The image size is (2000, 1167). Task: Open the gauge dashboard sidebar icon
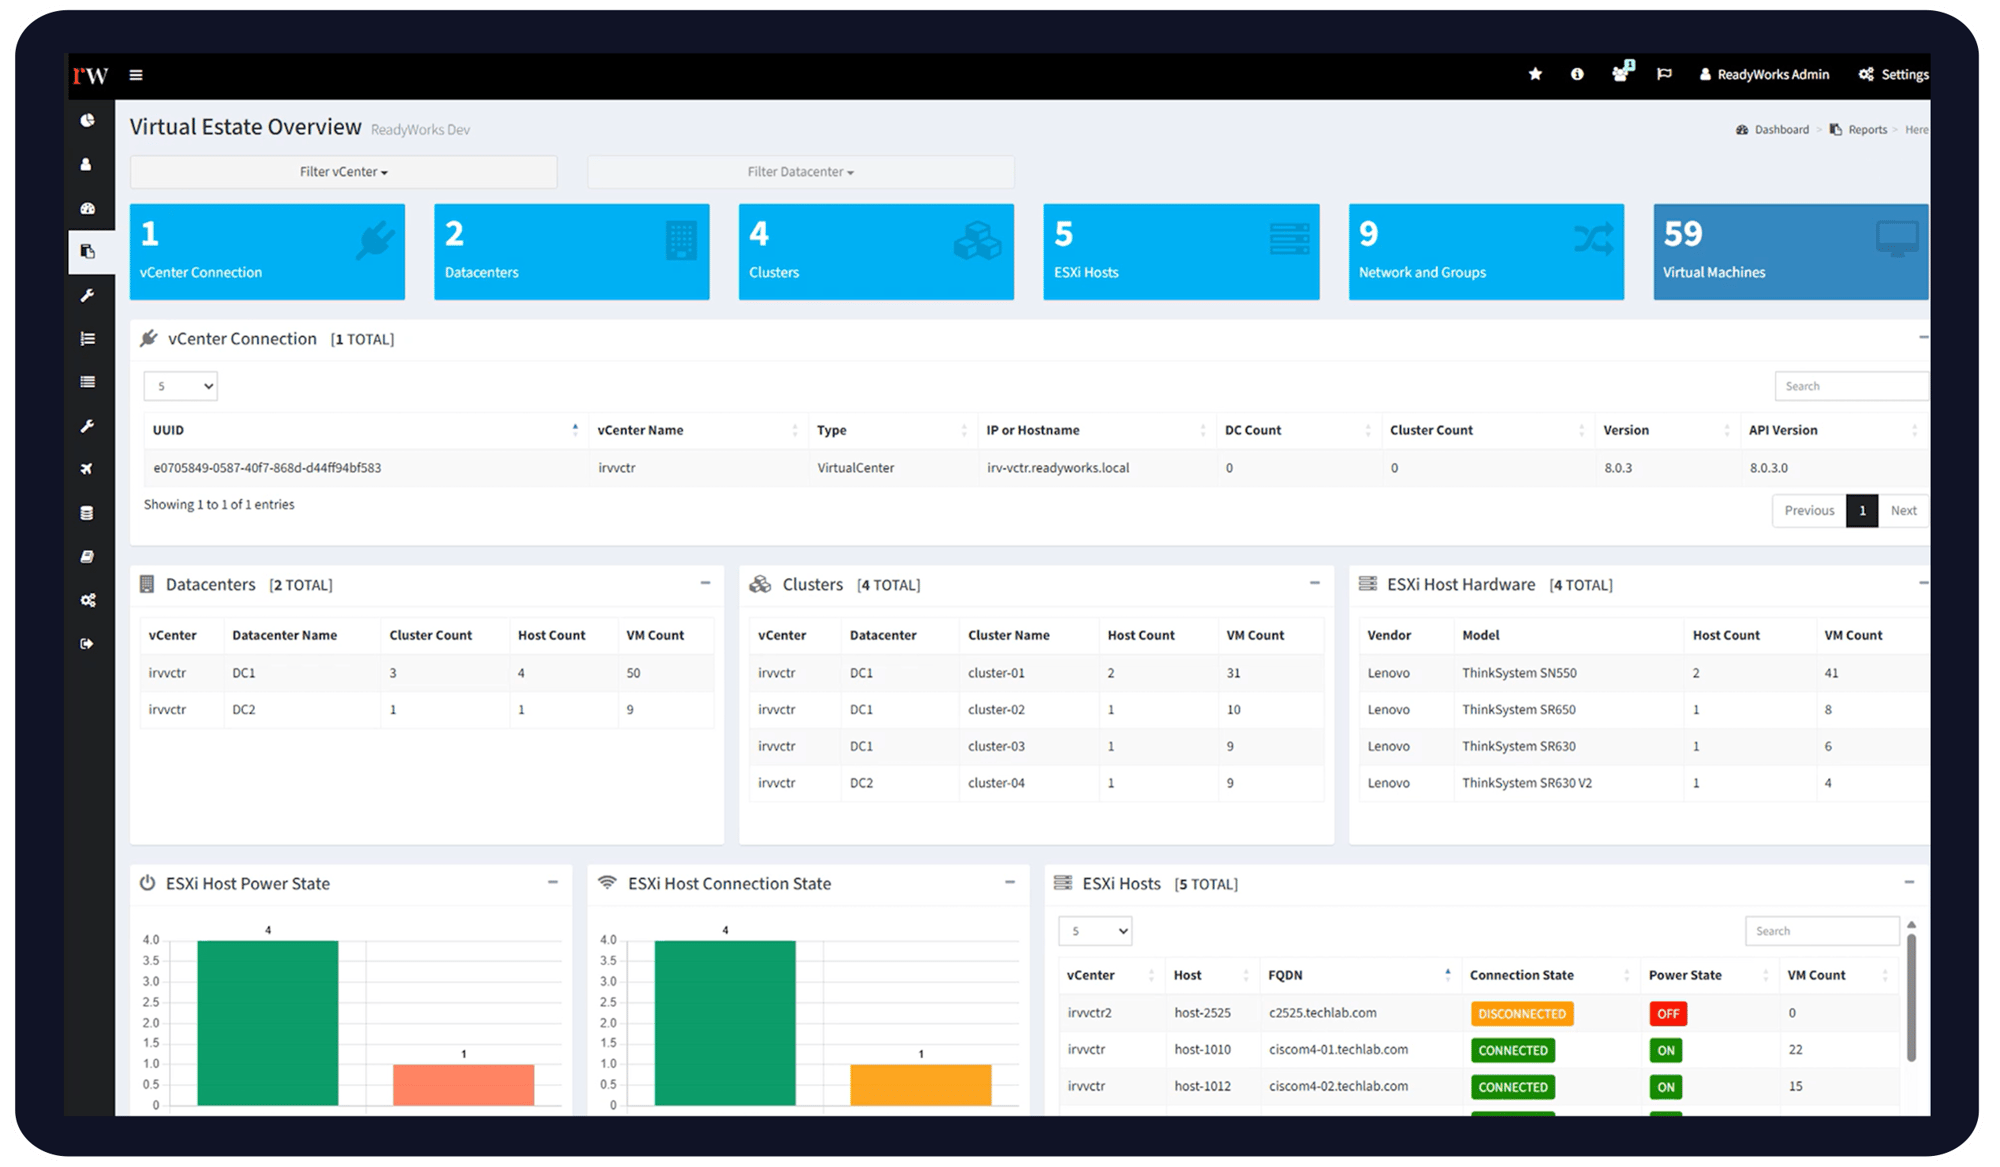click(x=88, y=208)
